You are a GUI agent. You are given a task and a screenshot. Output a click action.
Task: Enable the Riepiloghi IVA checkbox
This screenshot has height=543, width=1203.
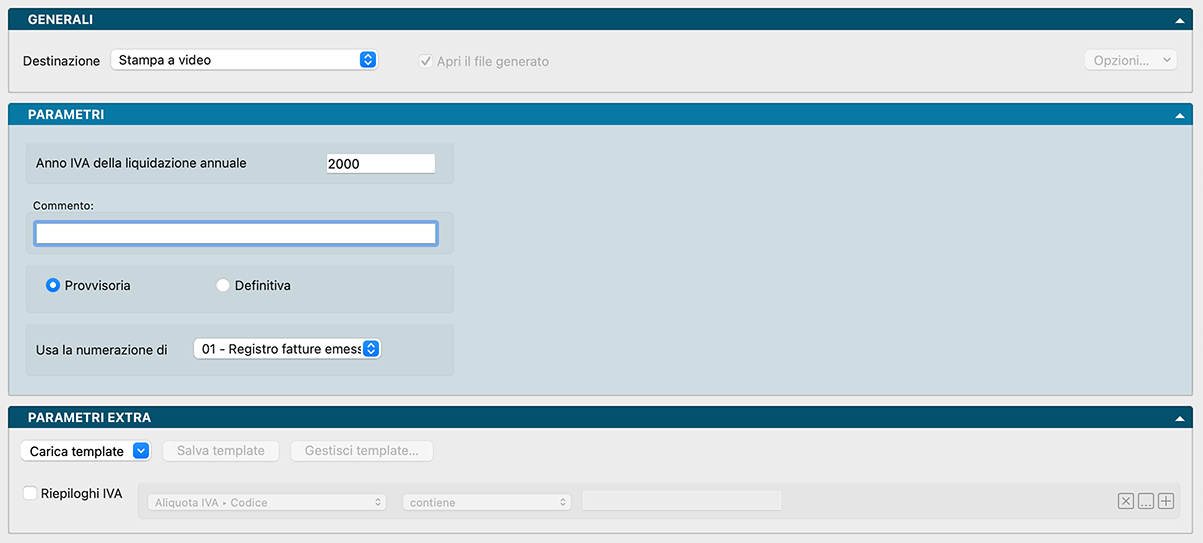tap(30, 493)
